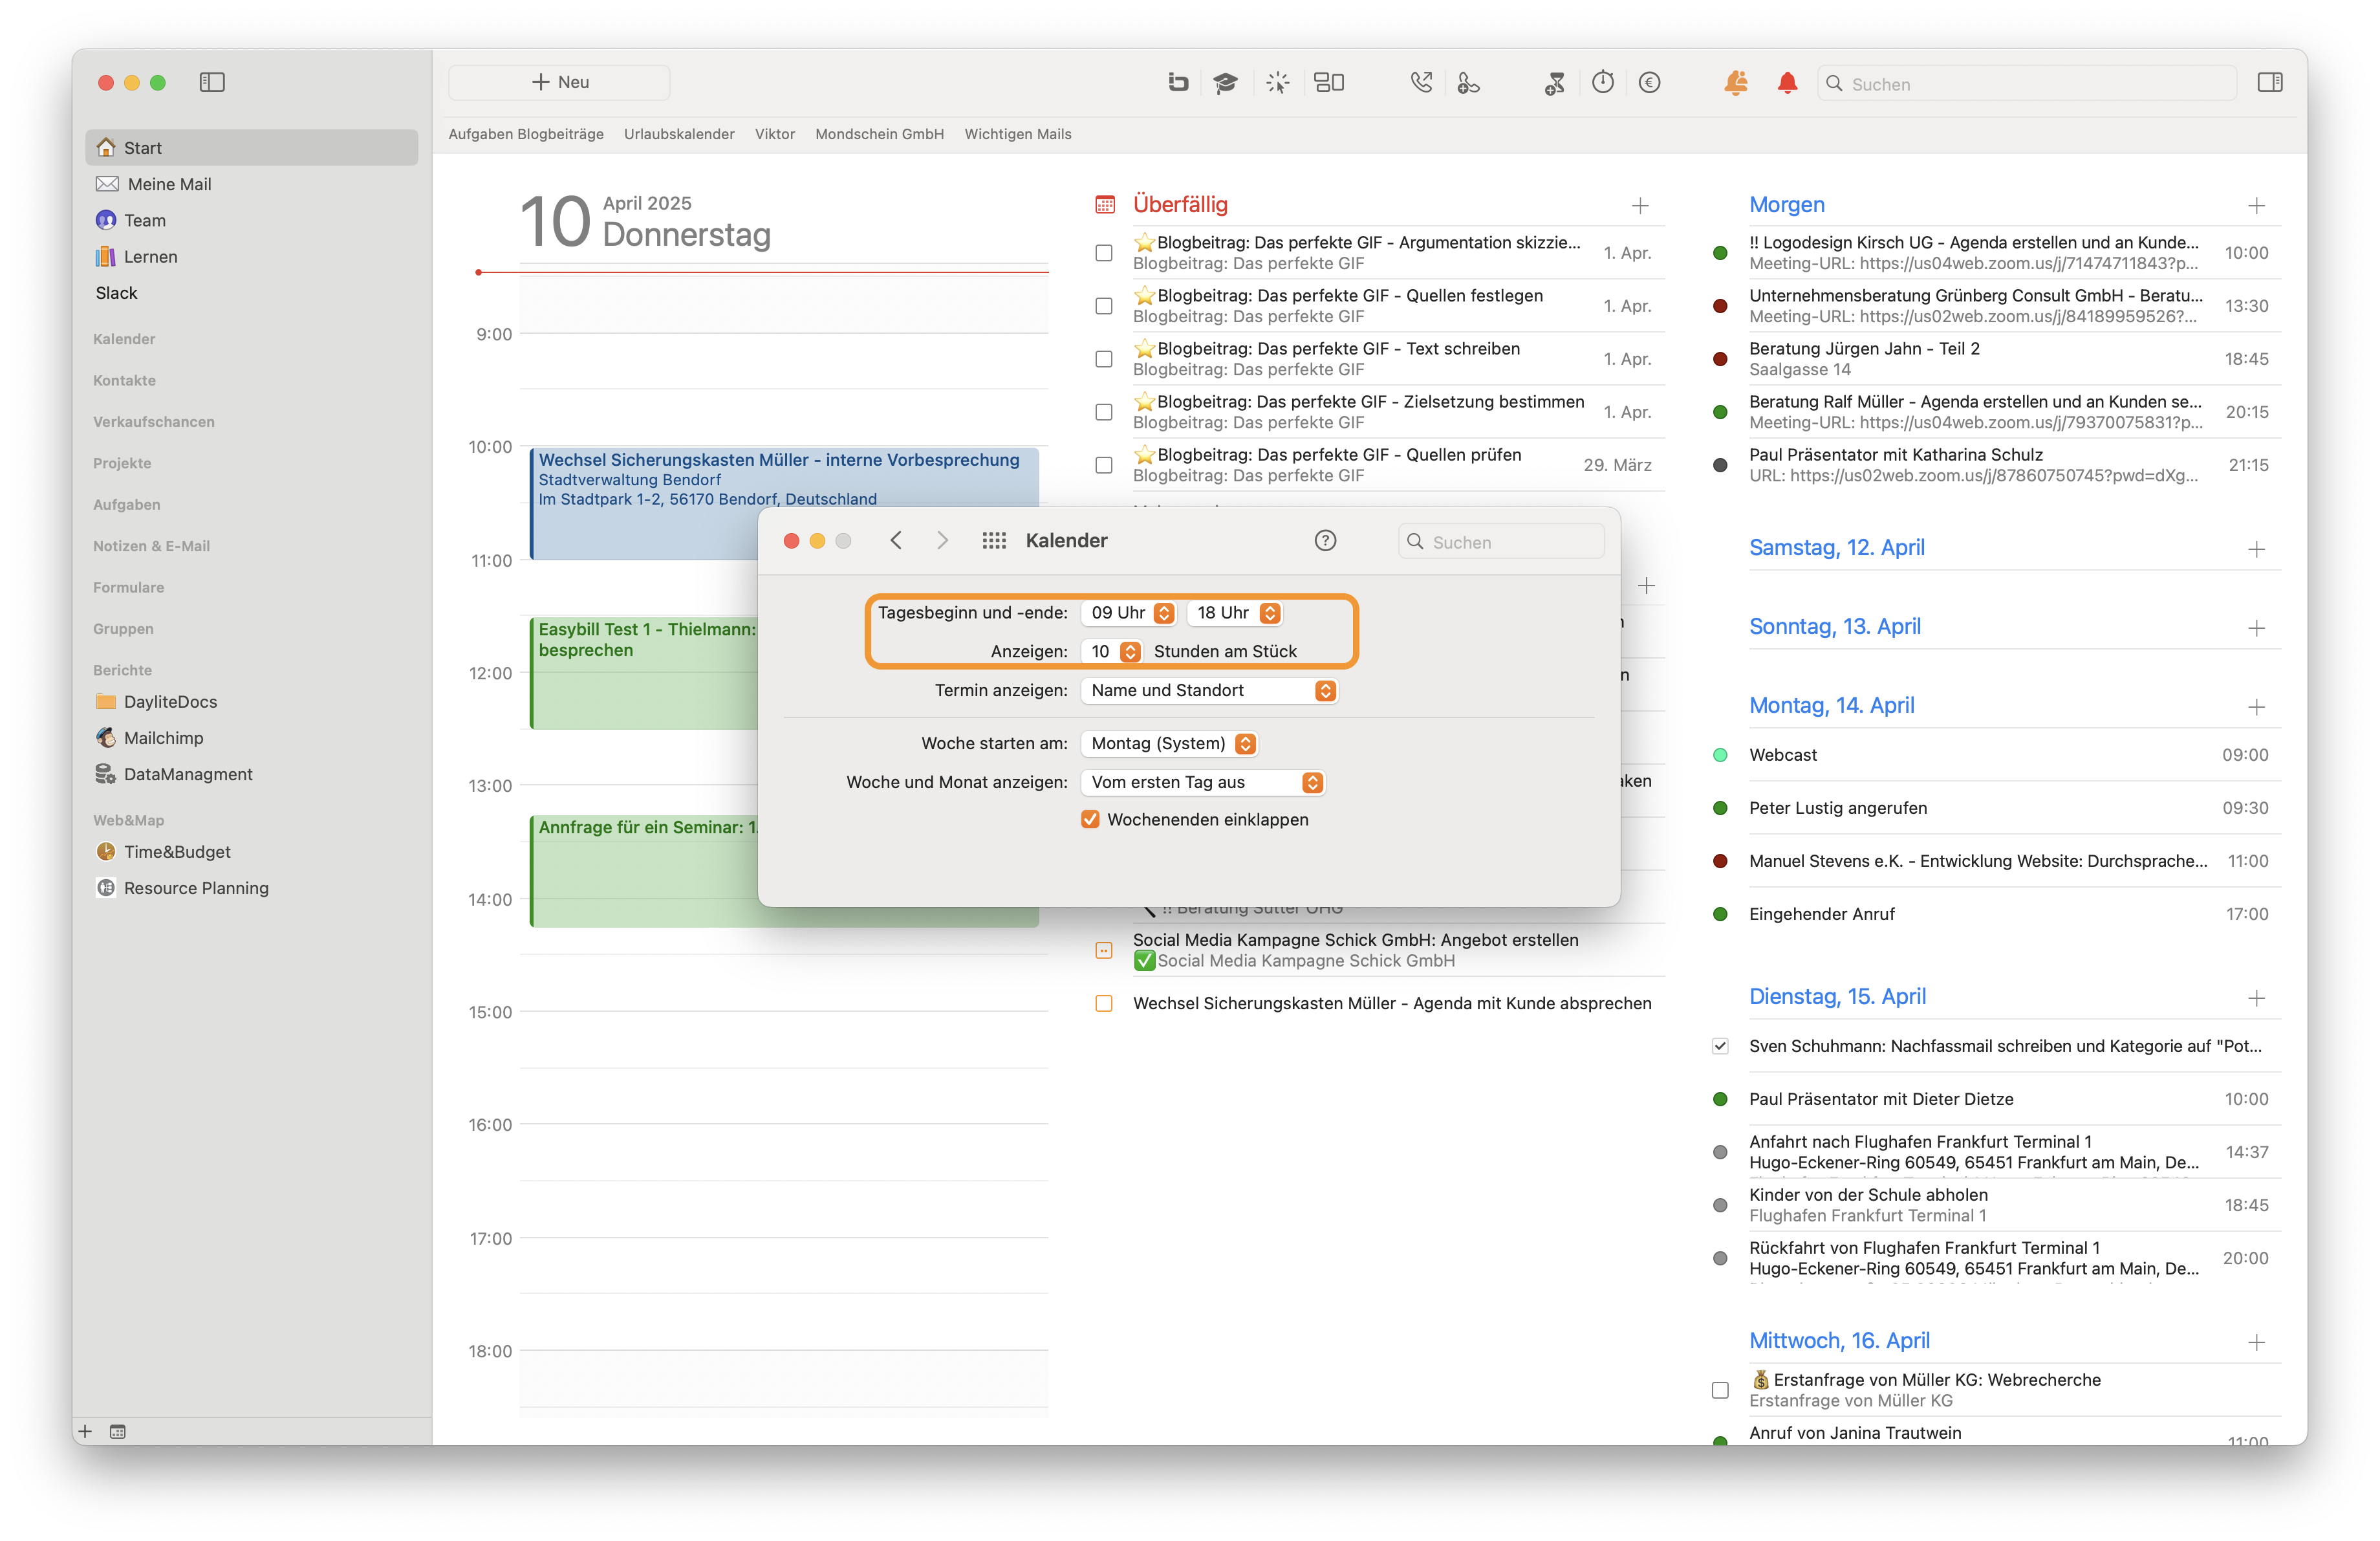The image size is (2380, 1541).
Task: Expand the Aufgaben sidebar section
Action: coord(126,504)
